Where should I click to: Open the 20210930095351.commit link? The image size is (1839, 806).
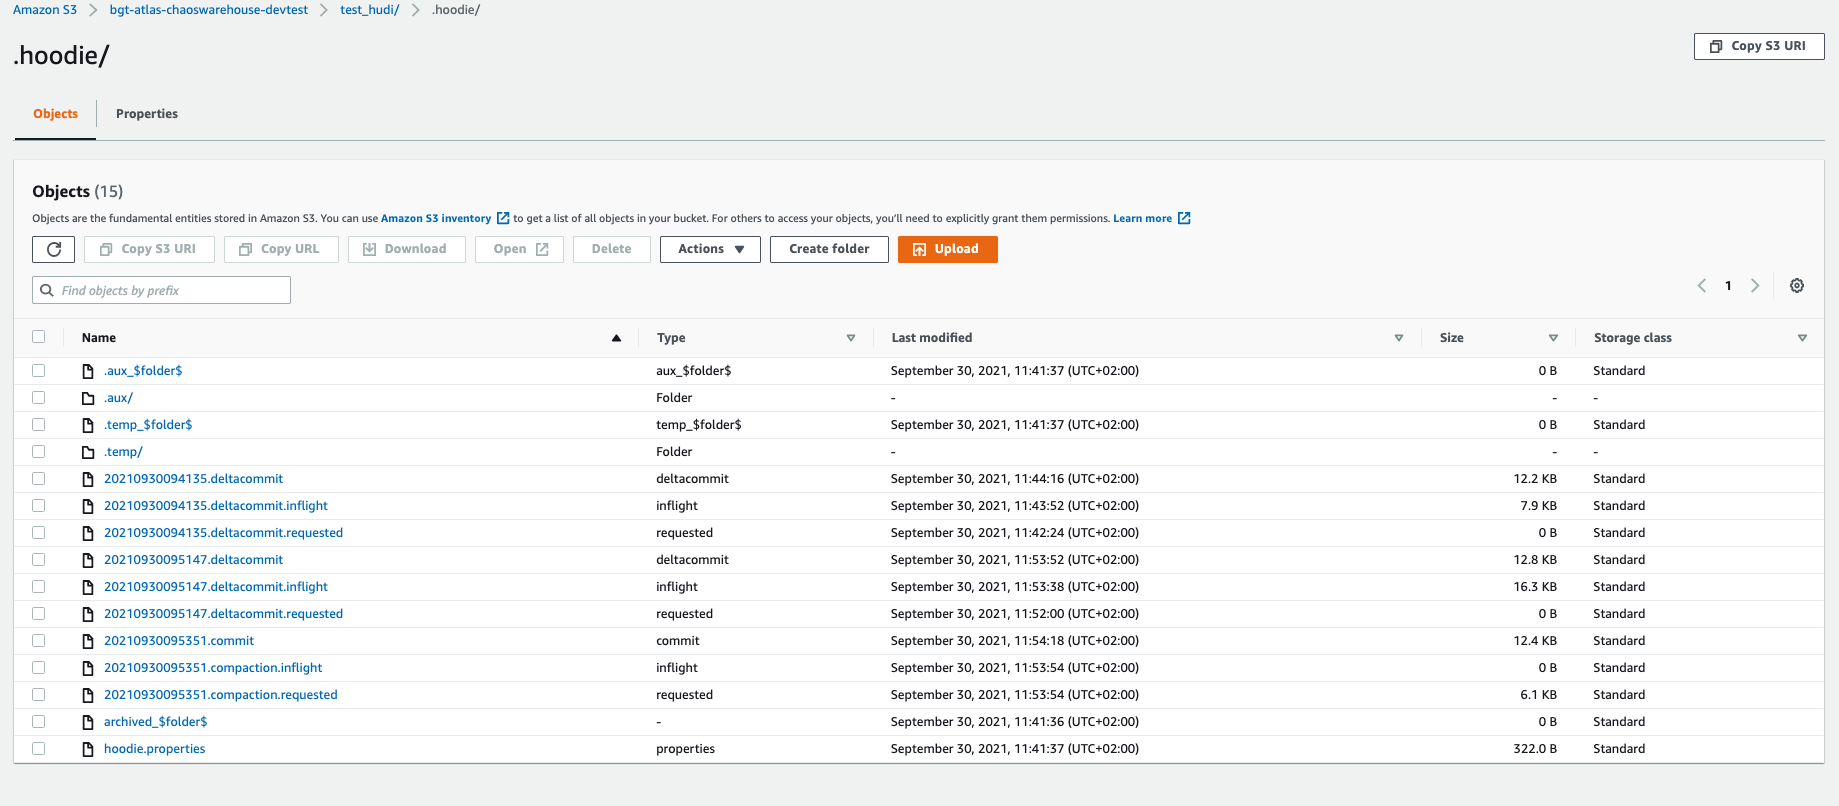pos(179,641)
